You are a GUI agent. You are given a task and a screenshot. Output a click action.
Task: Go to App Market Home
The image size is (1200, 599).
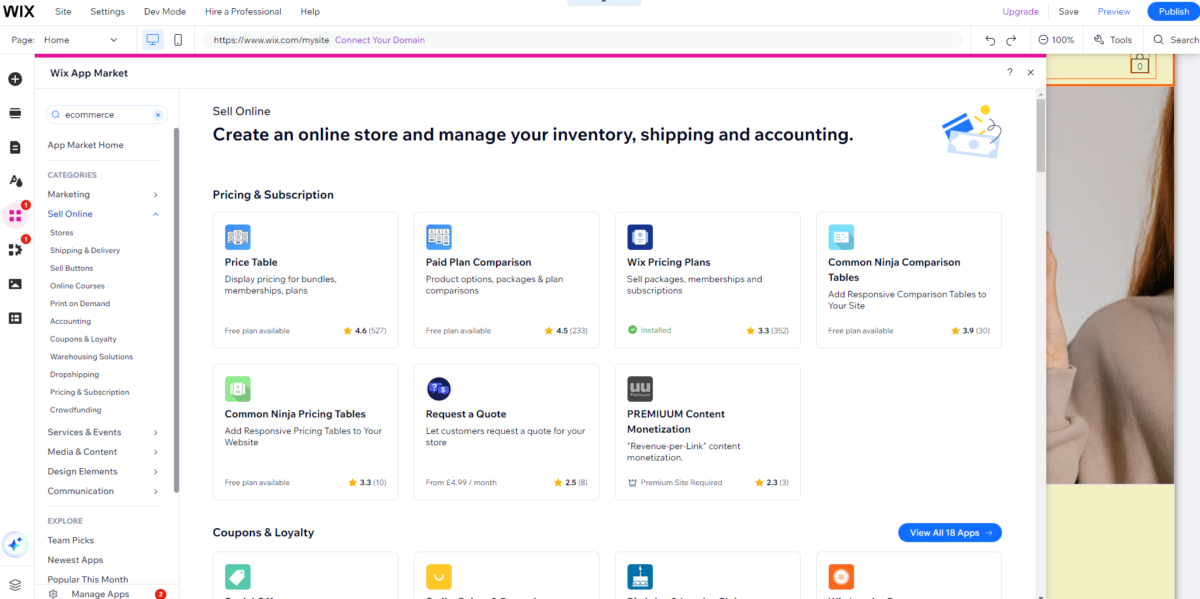pyautogui.click(x=85, y=145)
